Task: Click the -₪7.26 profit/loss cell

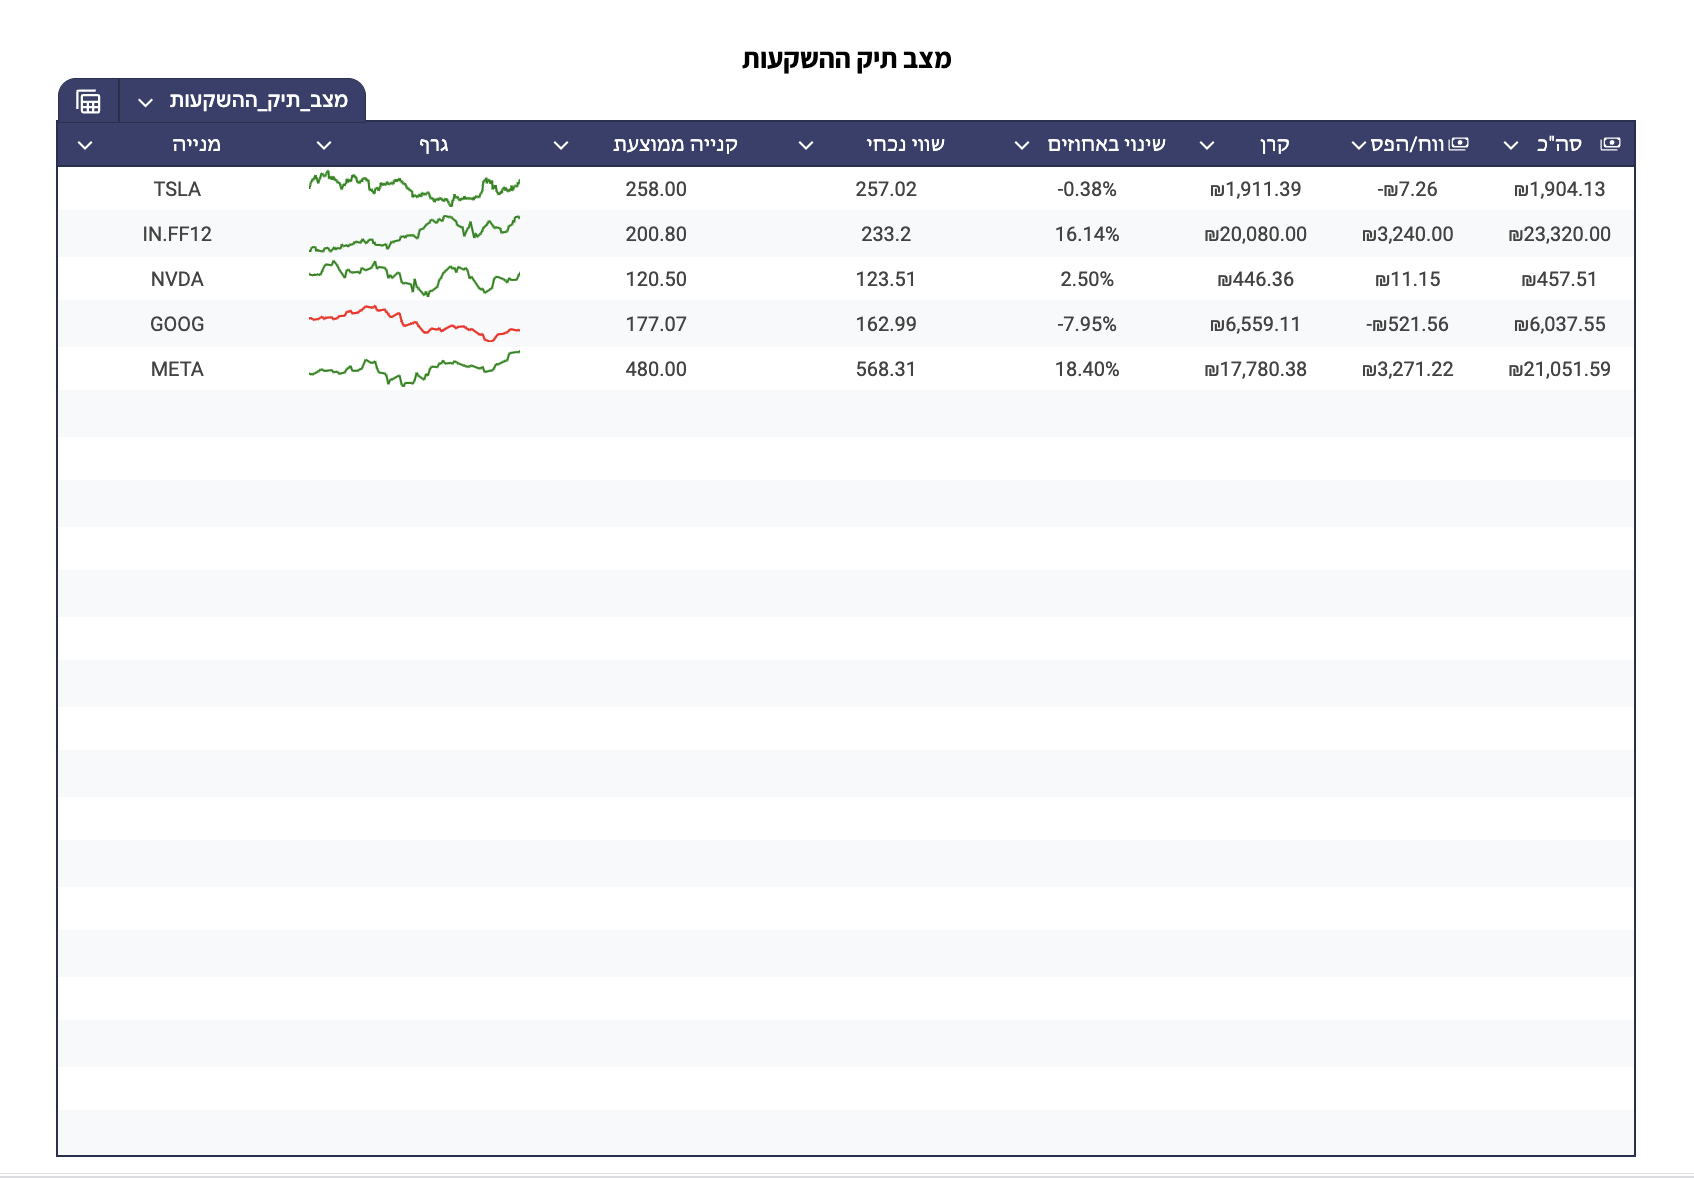Action: coord(1407,189)
